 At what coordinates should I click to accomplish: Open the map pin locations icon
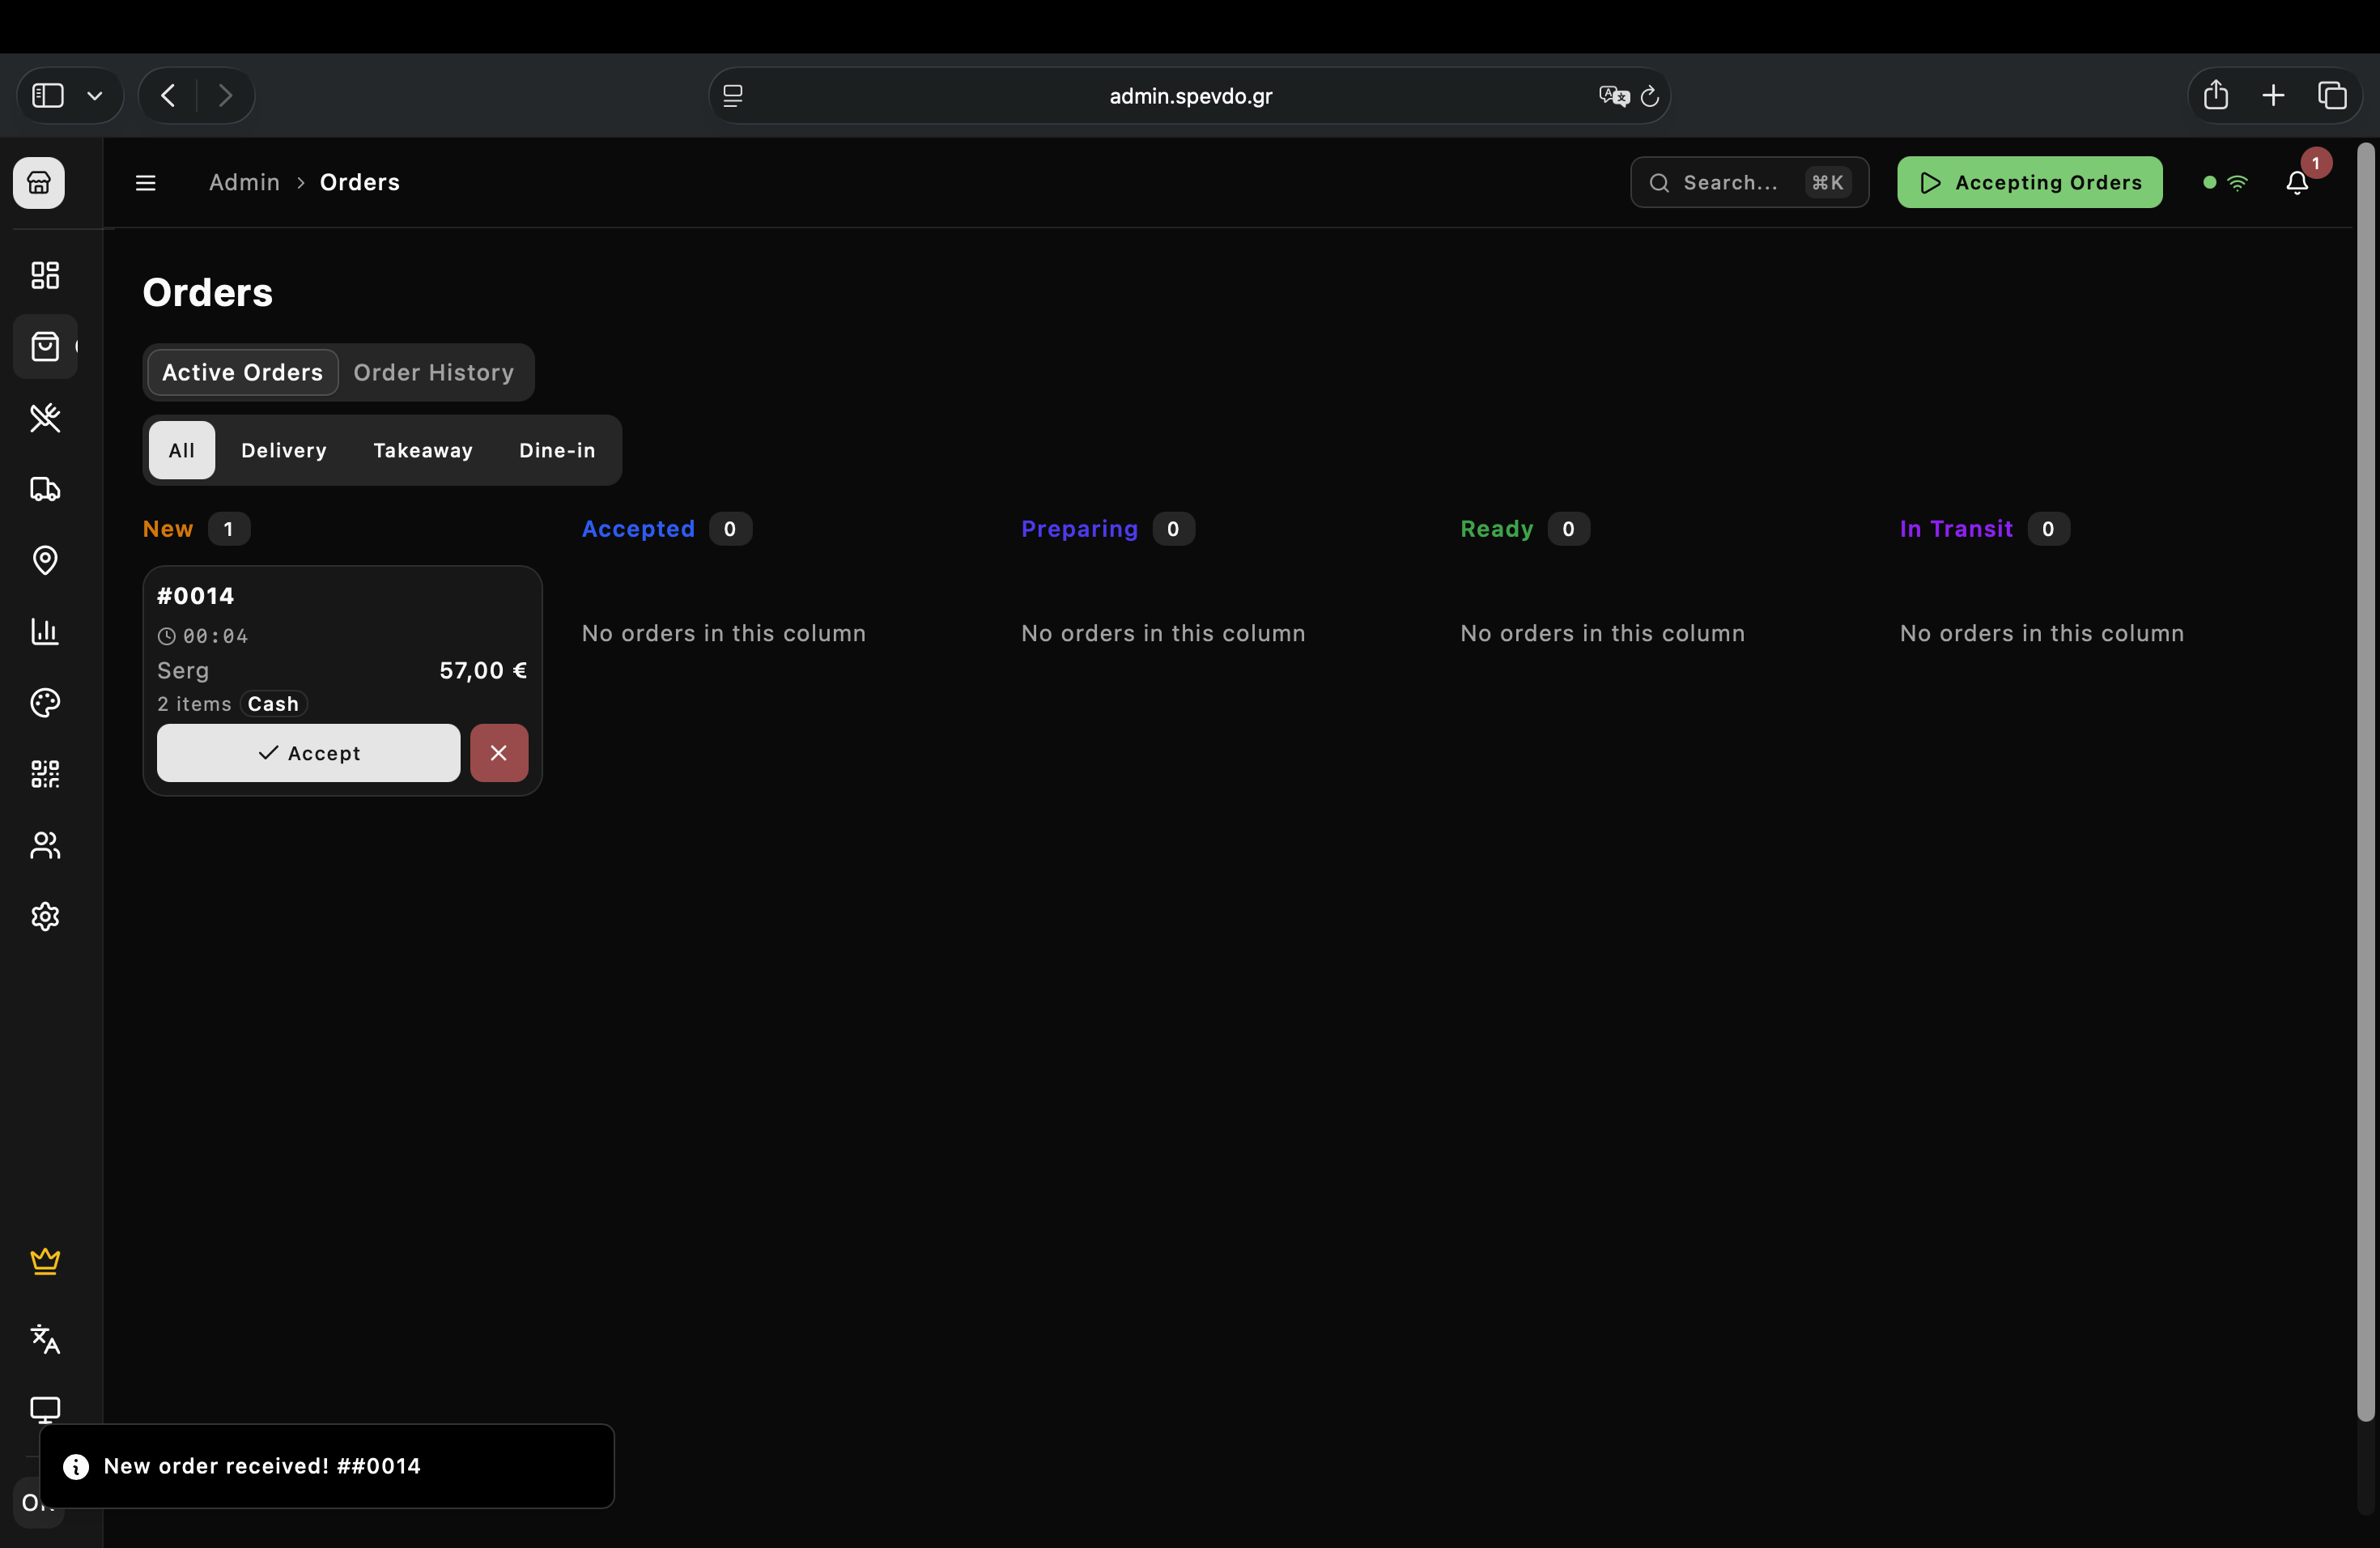pyautogui.click(x=45, y=560)
